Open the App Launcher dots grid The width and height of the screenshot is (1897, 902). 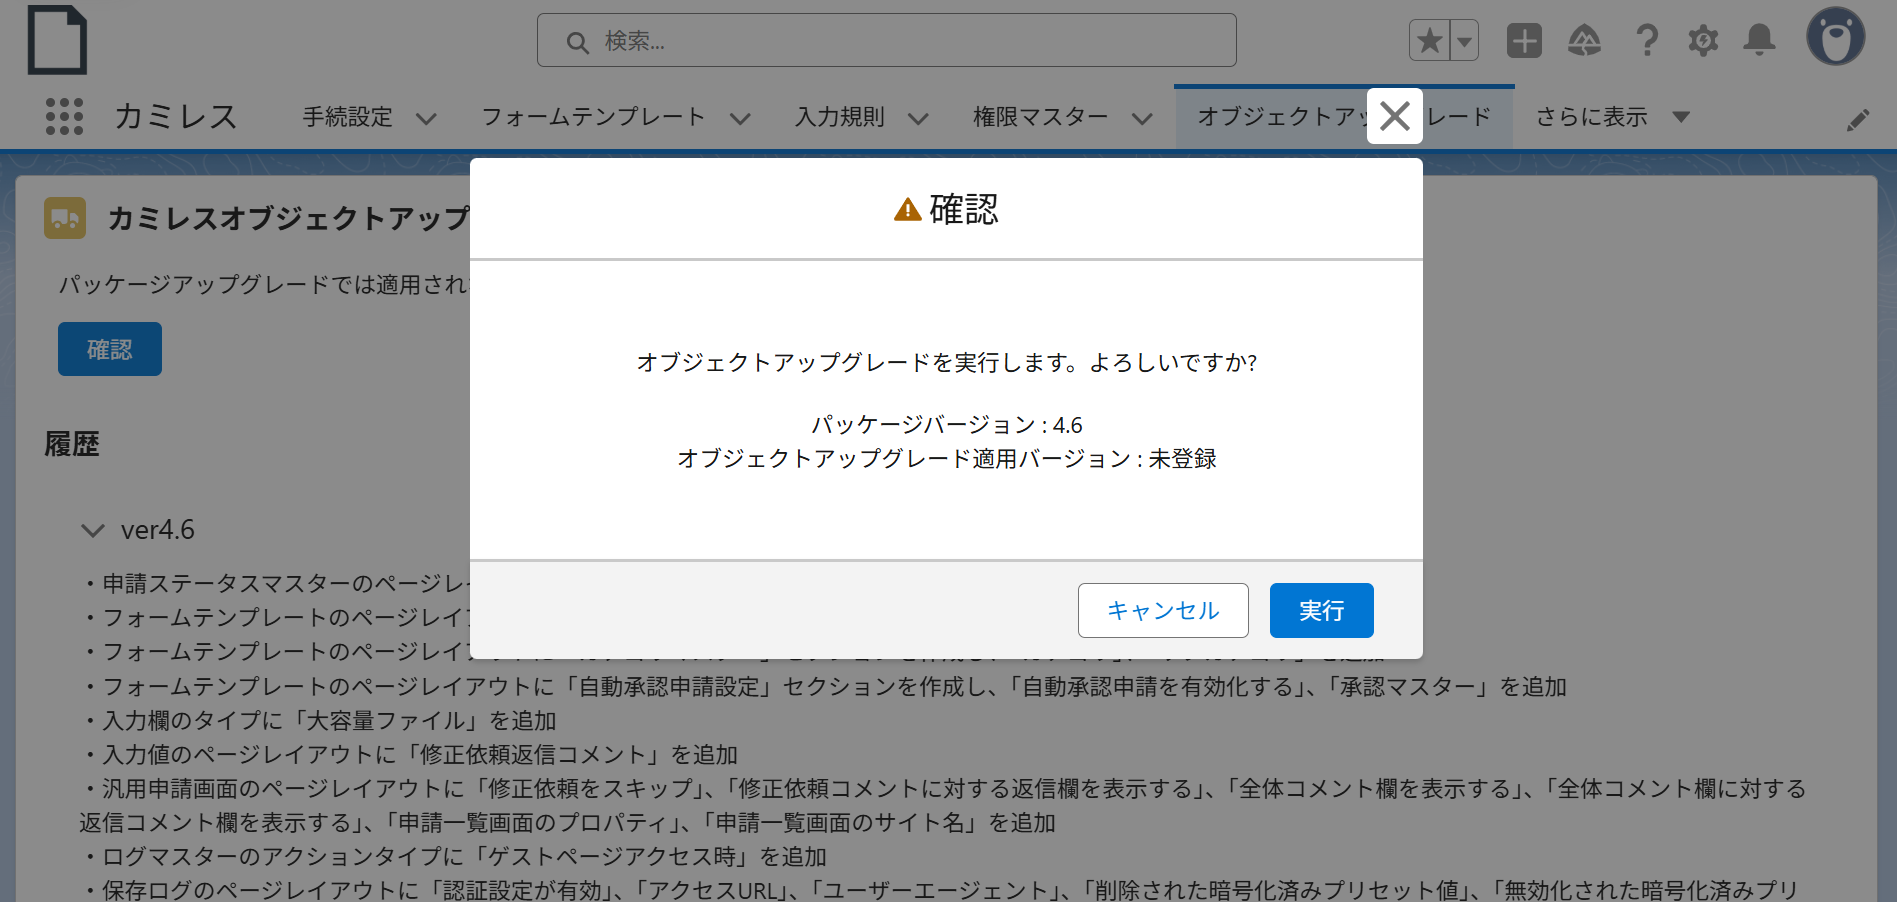64,116
